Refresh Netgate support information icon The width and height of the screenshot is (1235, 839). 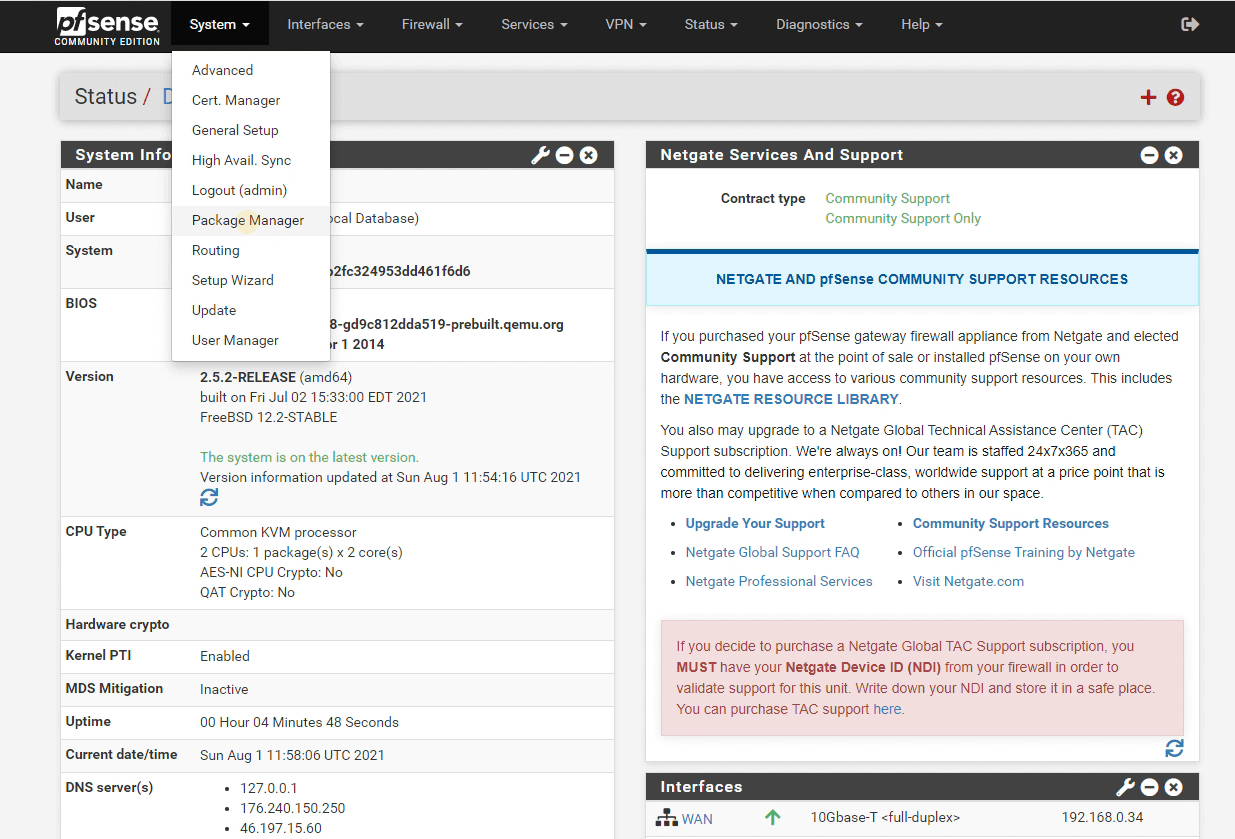(x=1174, y=748)
